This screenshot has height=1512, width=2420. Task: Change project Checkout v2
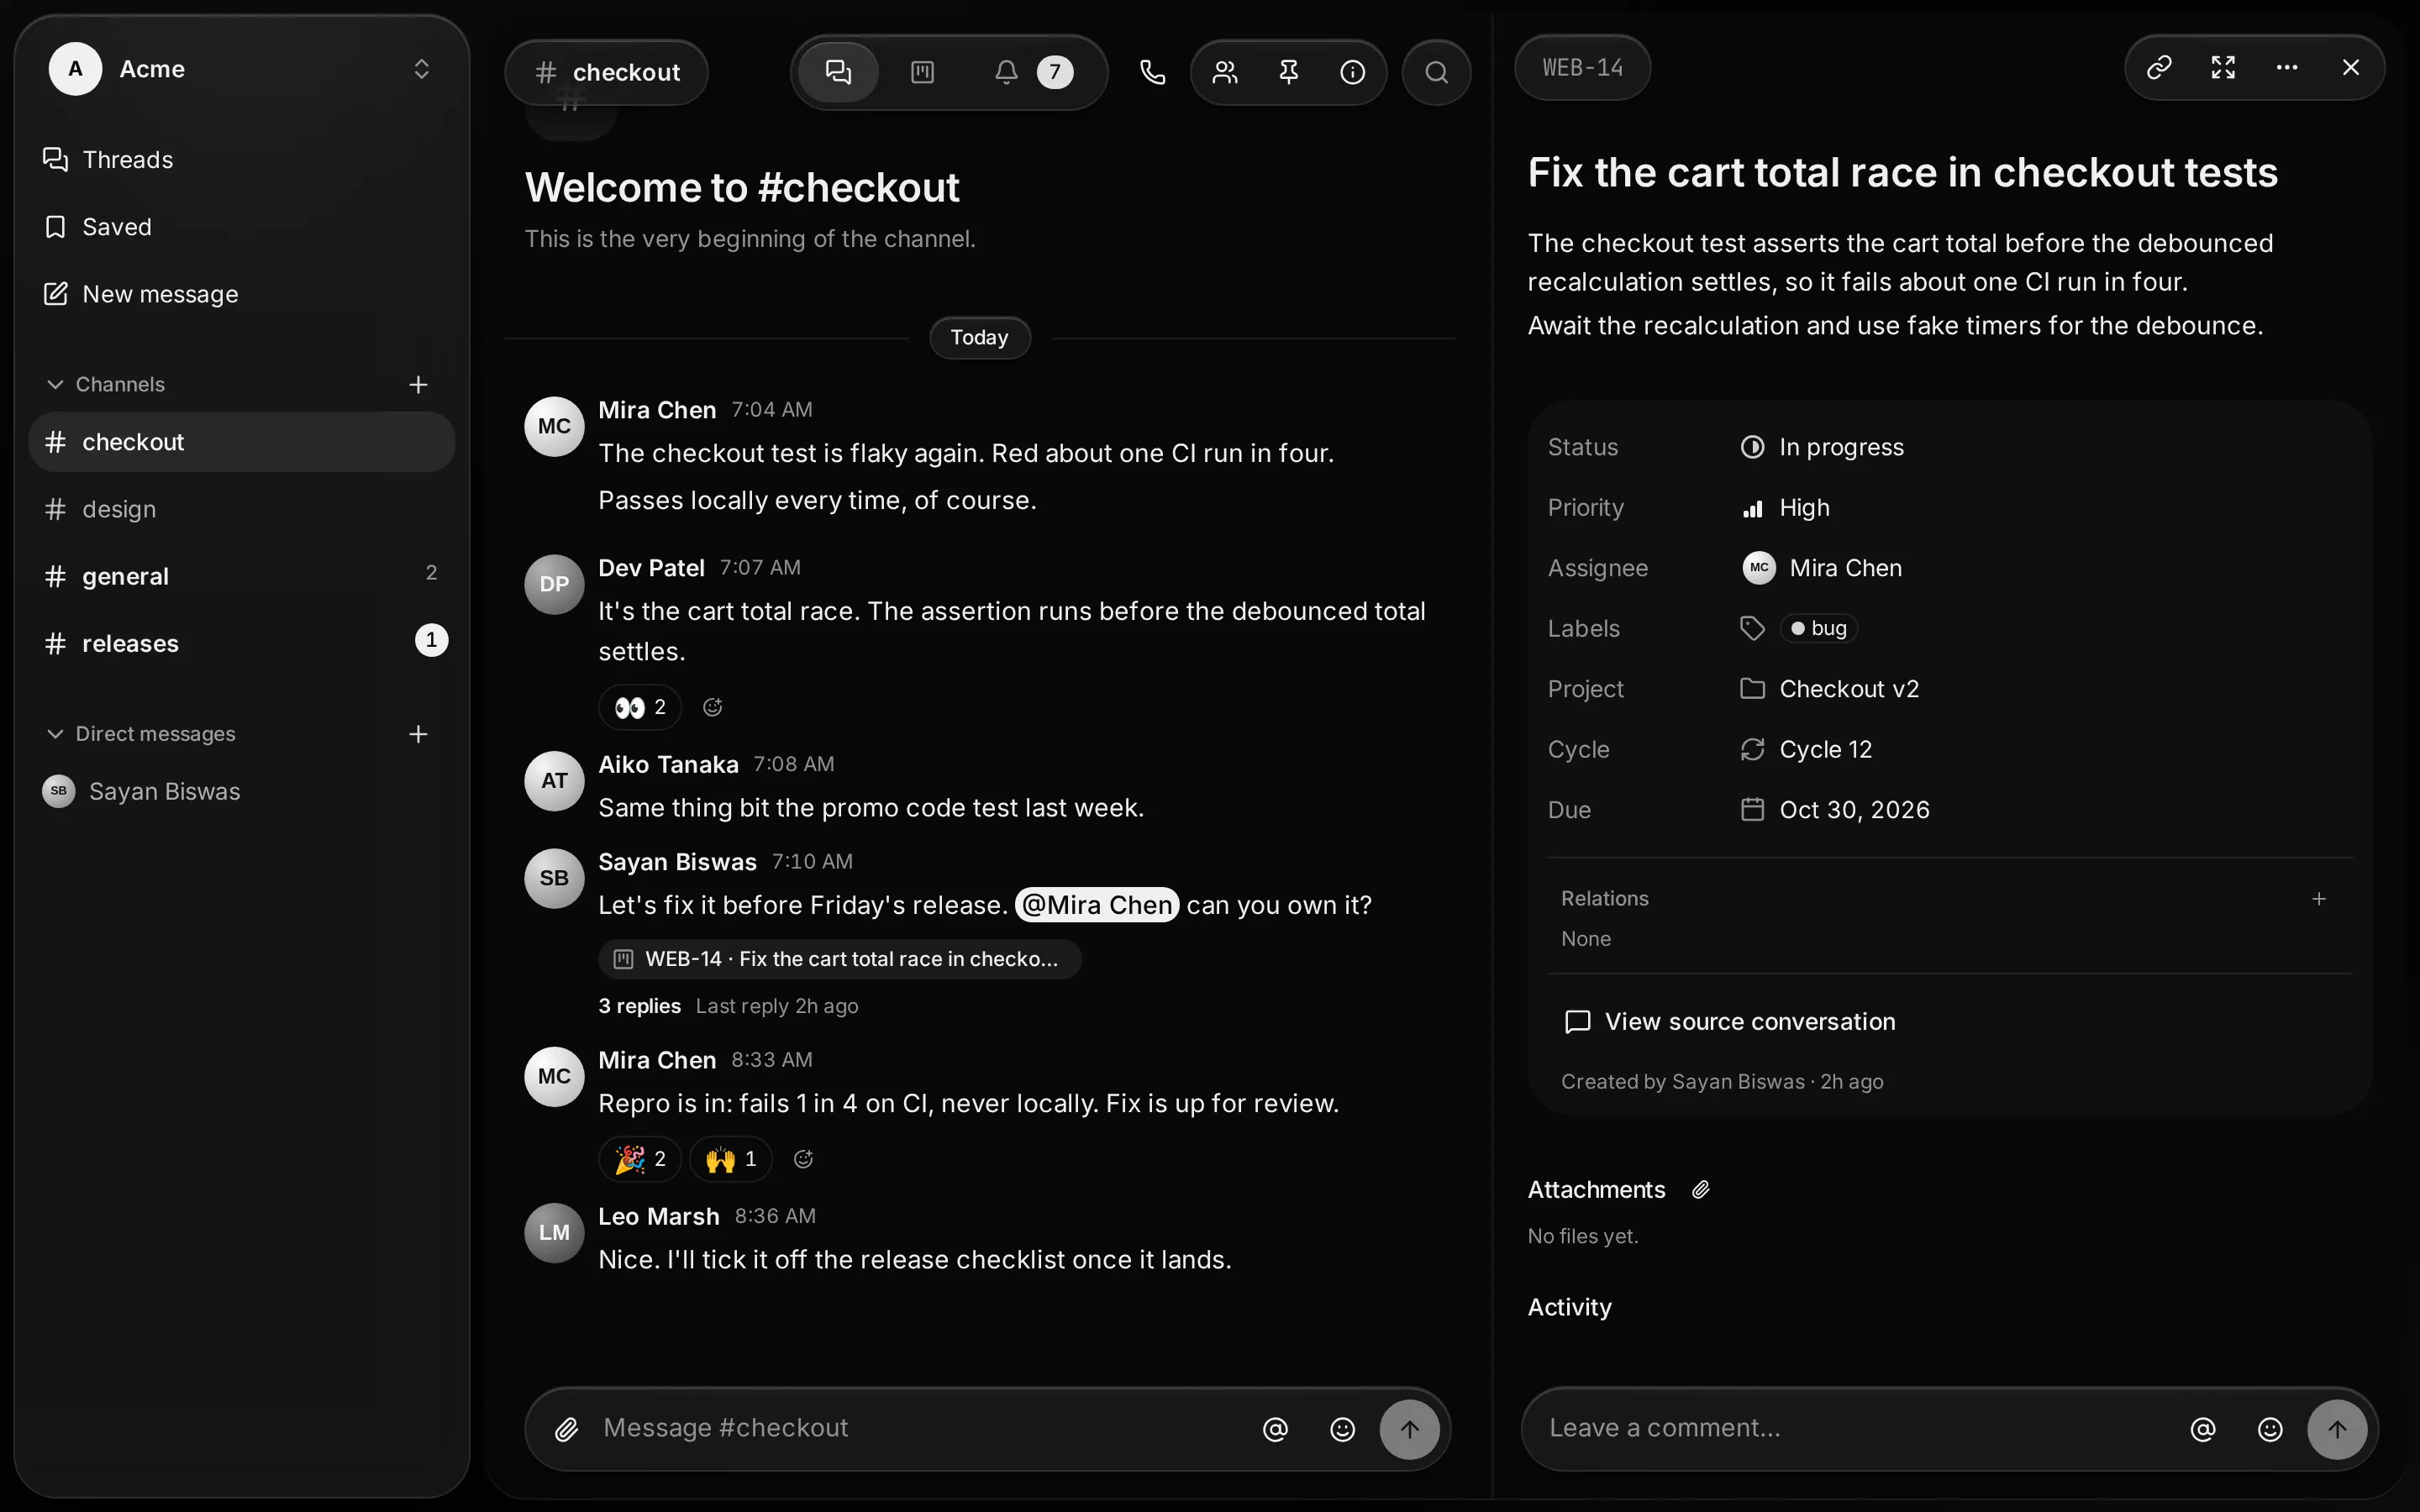pos(1830,689)
